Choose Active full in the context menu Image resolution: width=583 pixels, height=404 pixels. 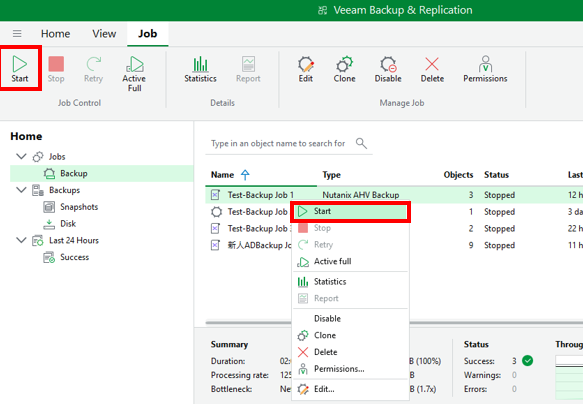pos(351,261)
